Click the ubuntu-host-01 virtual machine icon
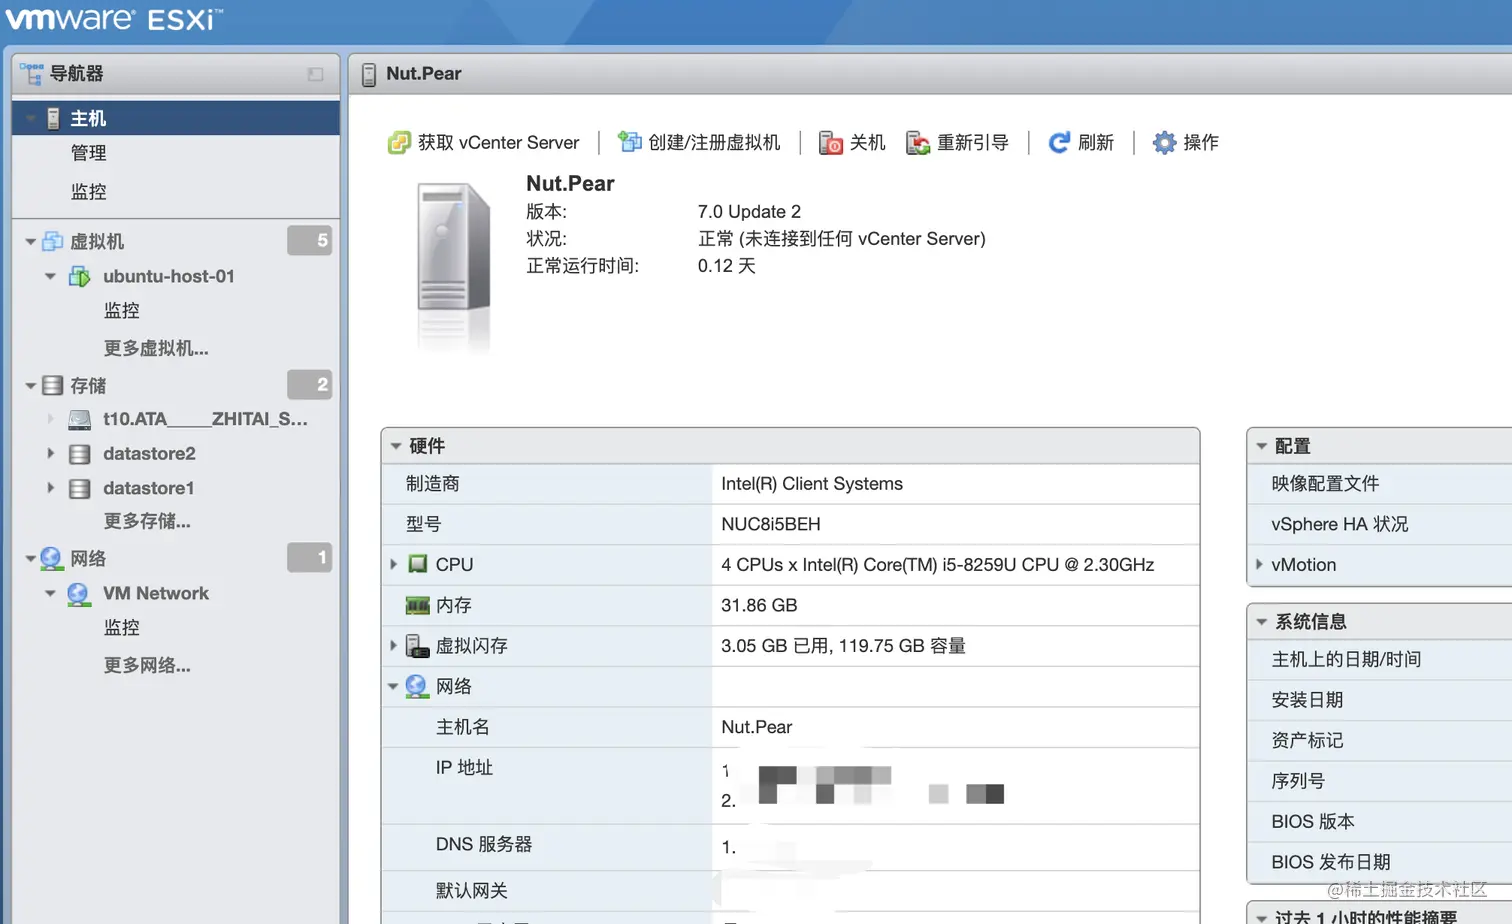Viewport: 1512px width, 924px height. 80,276
